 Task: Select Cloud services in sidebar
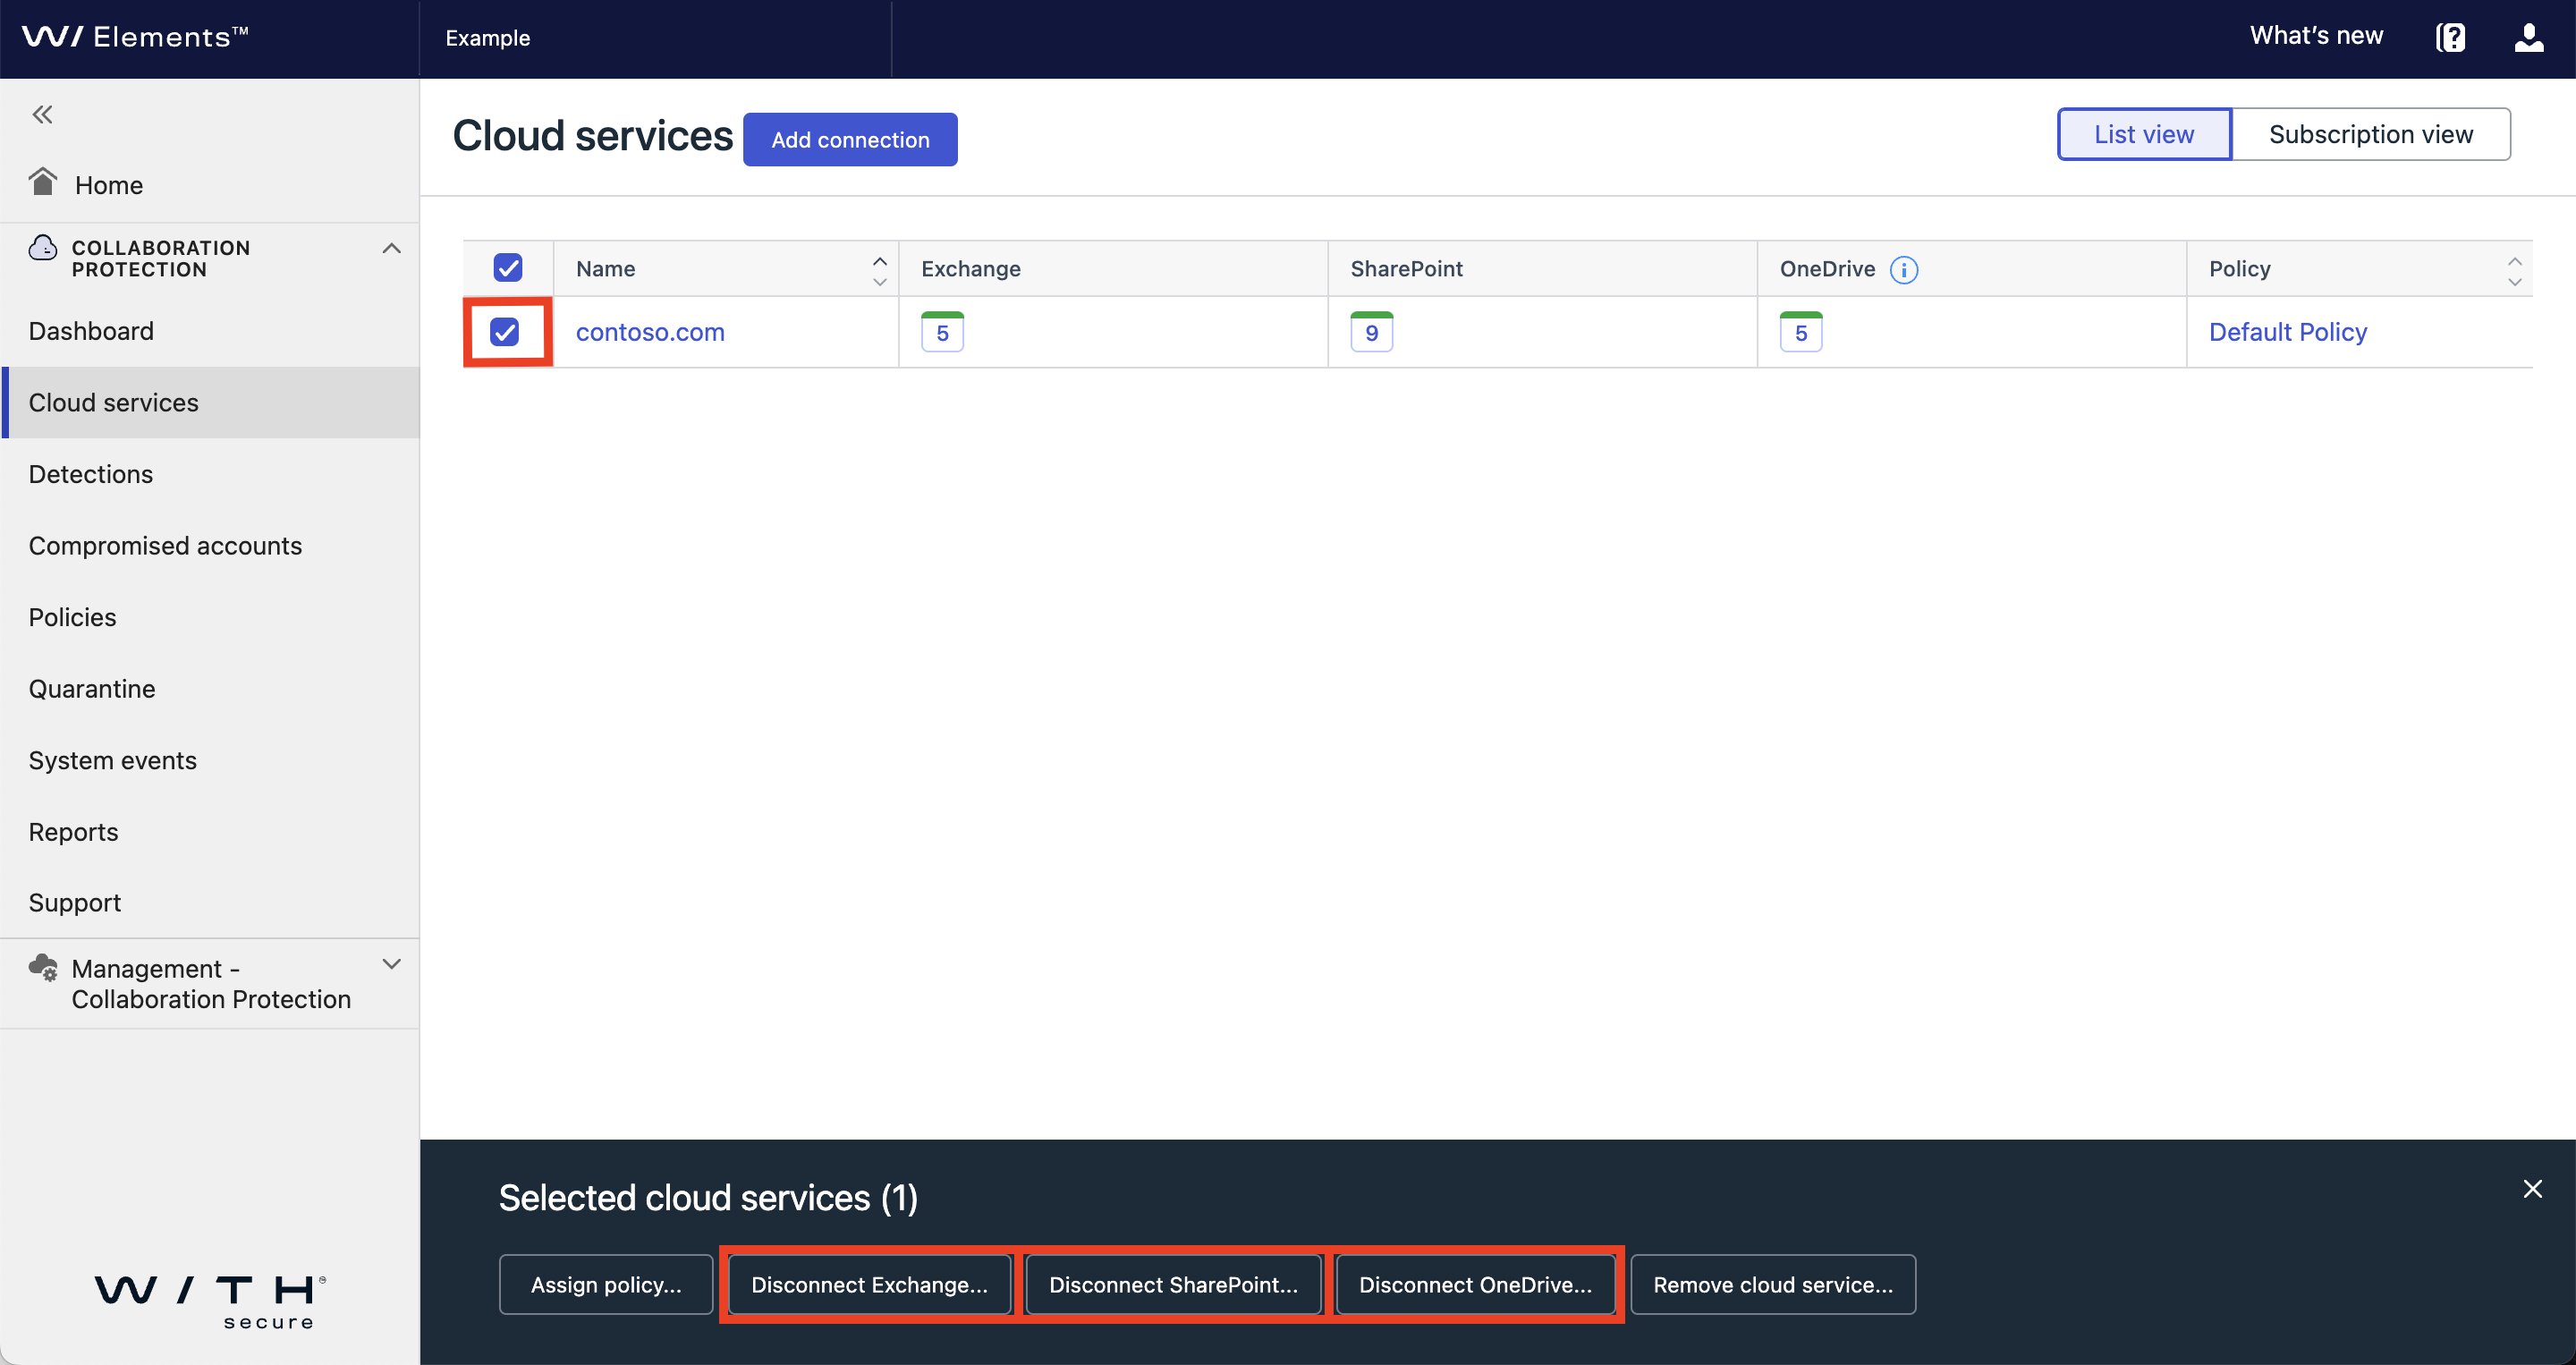(x=210, y=403)
